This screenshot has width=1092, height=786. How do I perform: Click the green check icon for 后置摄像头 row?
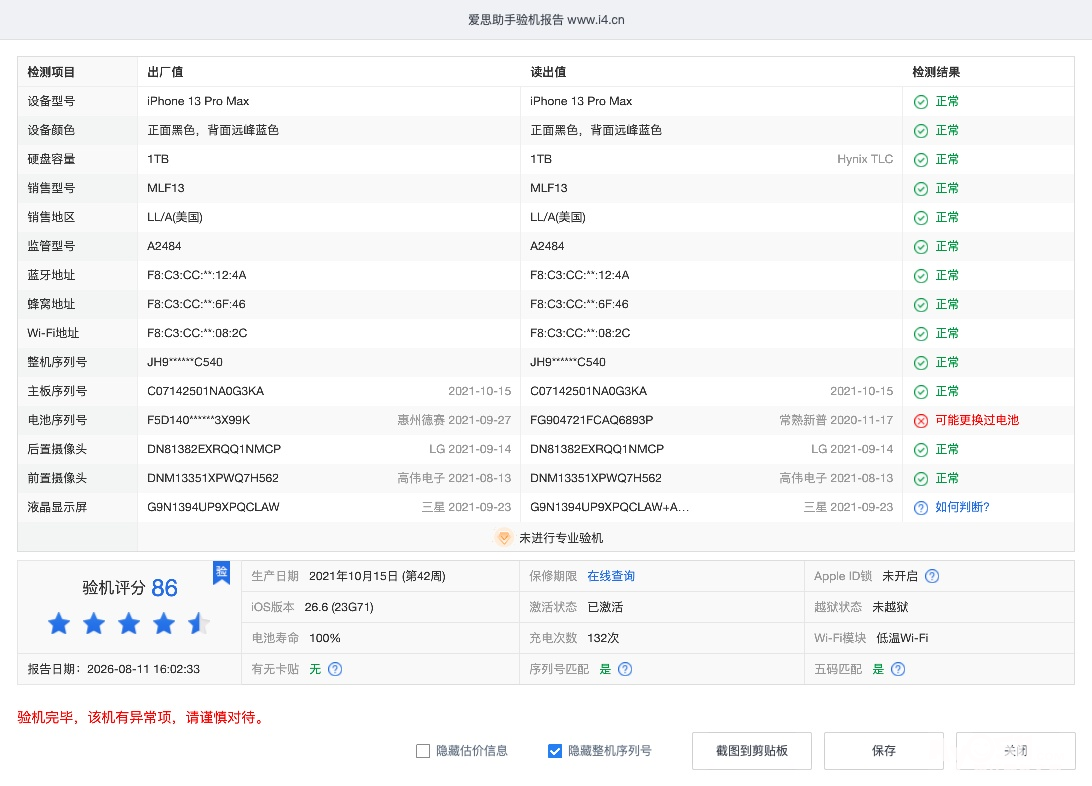tap(921, 450)
